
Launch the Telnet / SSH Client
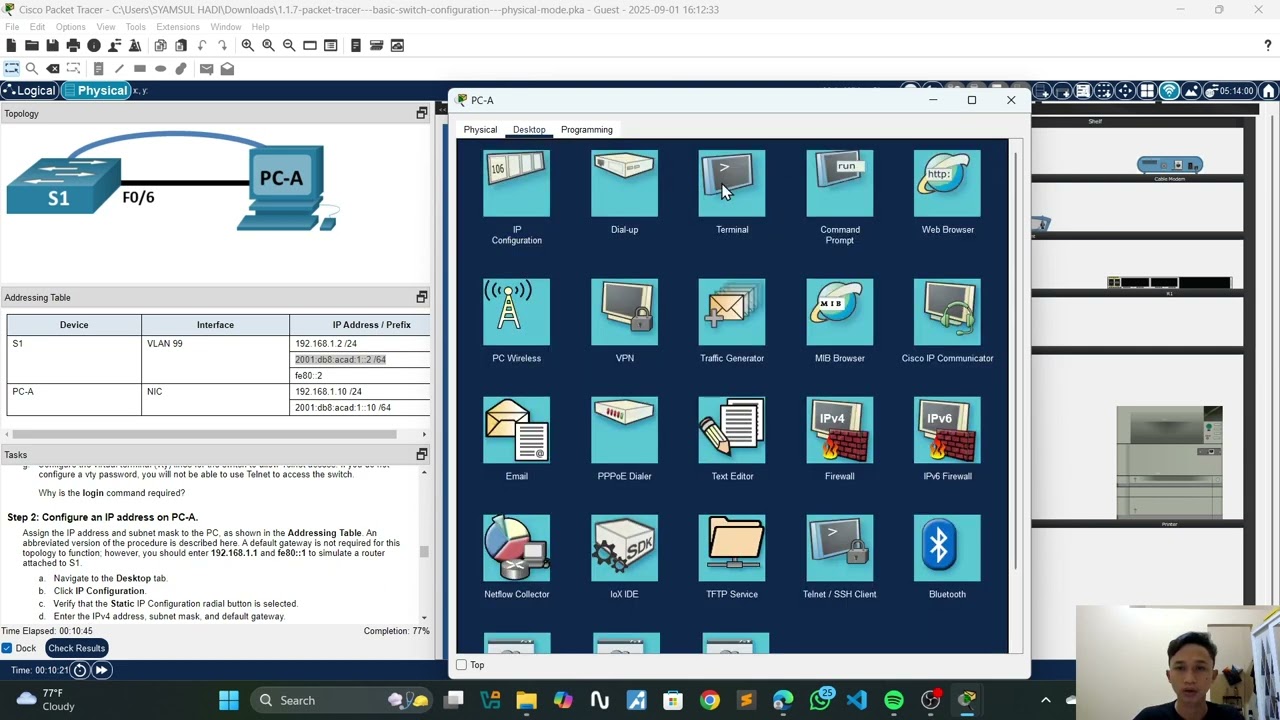point(840,548)
